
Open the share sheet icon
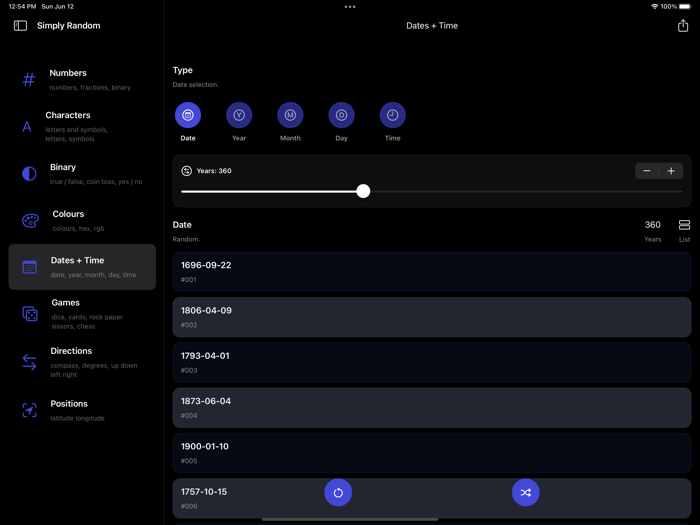click(683, 26)
